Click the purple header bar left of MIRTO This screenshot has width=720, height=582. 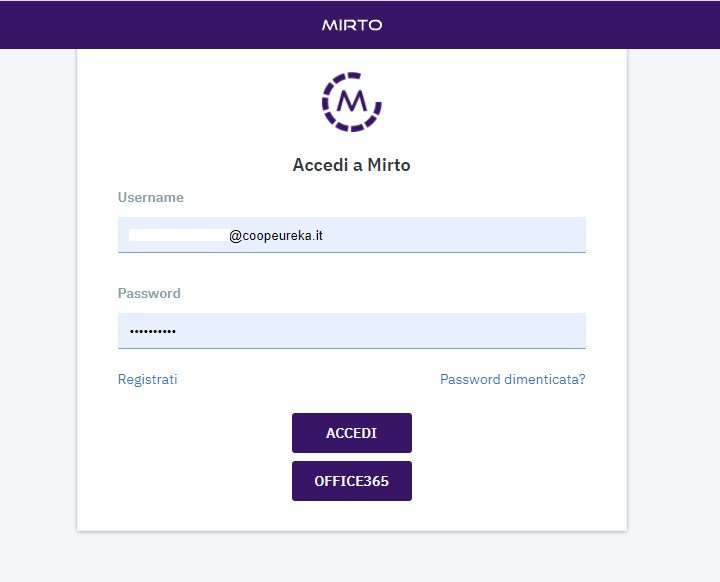point(150,25)
